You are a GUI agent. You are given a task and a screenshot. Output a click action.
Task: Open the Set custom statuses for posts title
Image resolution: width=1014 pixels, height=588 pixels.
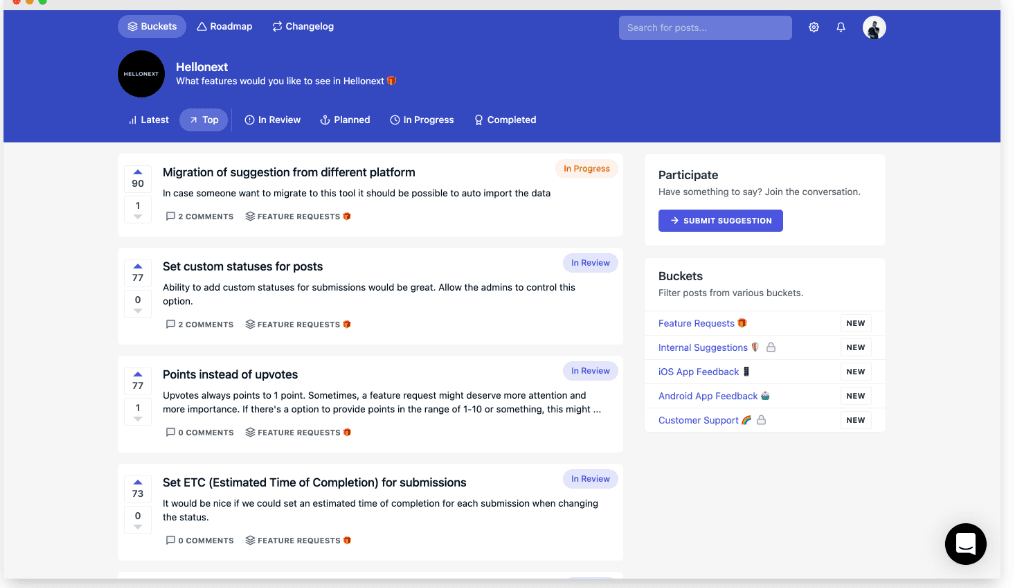243,267
